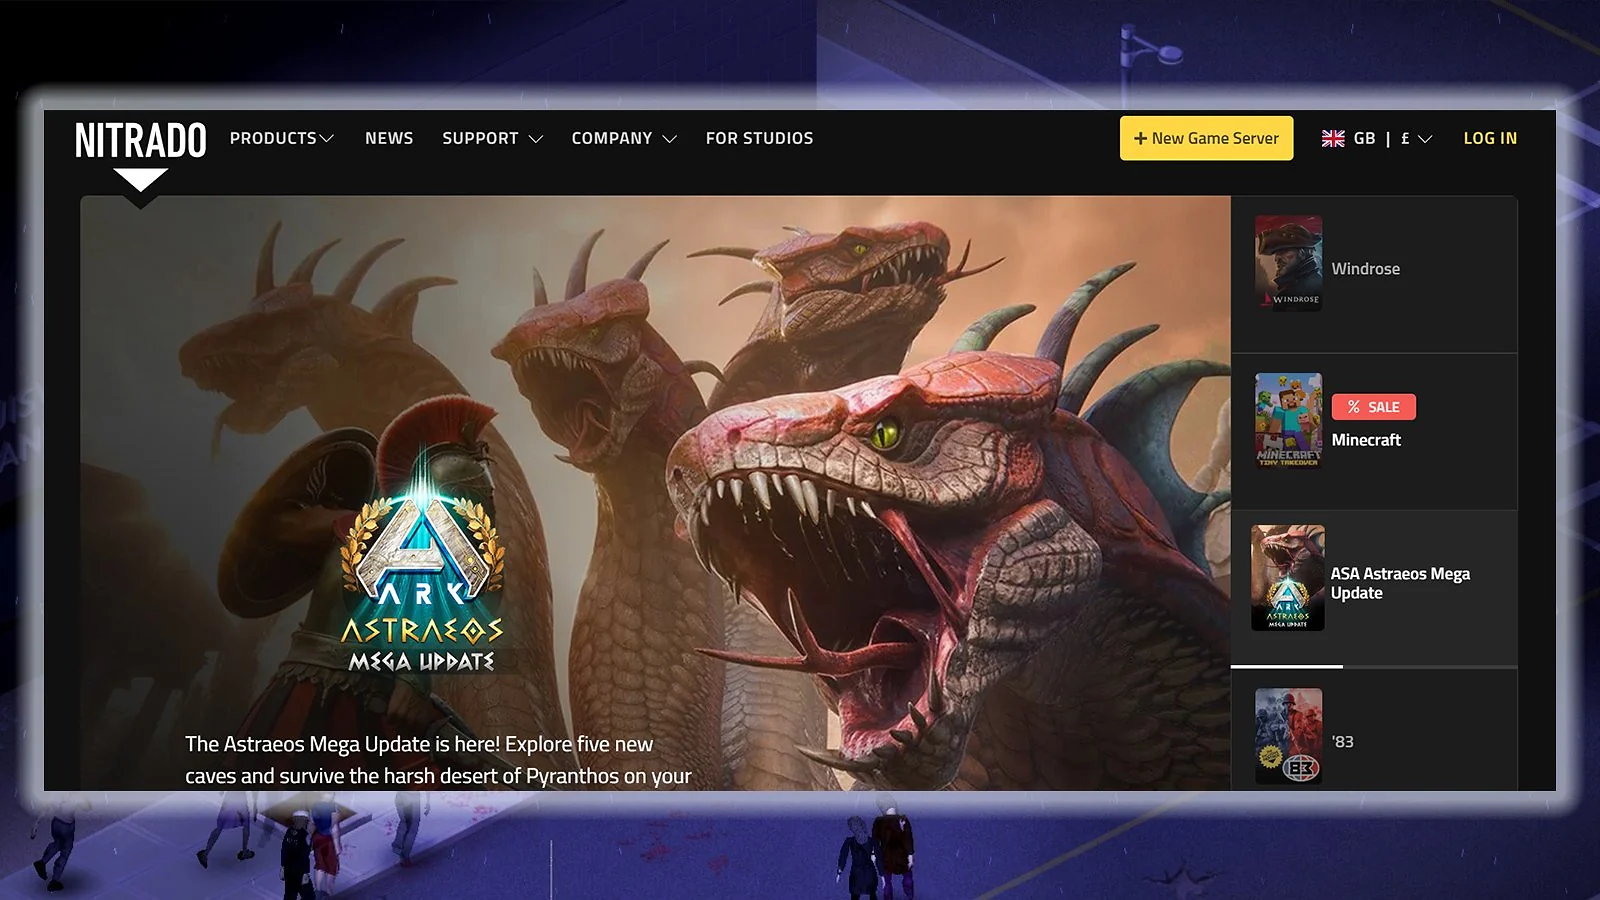Click the UK flag icon

click(x=1333, y=139)
